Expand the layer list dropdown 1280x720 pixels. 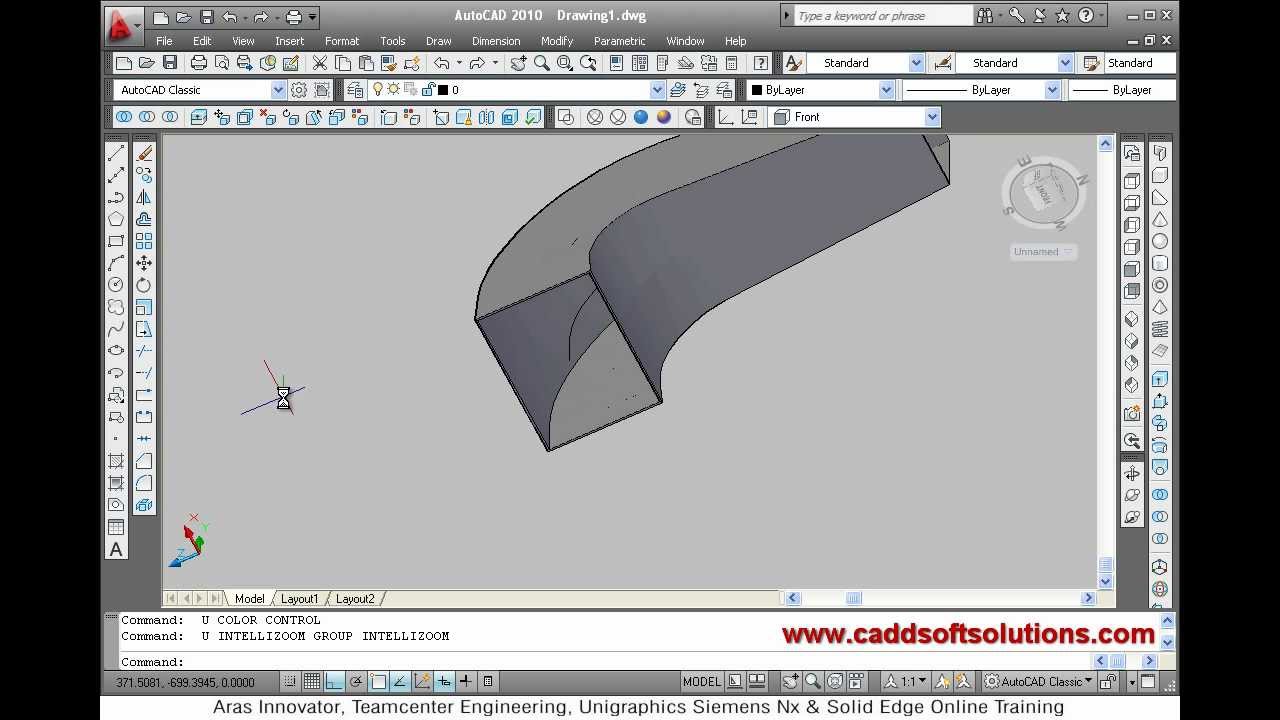(657, 90)
